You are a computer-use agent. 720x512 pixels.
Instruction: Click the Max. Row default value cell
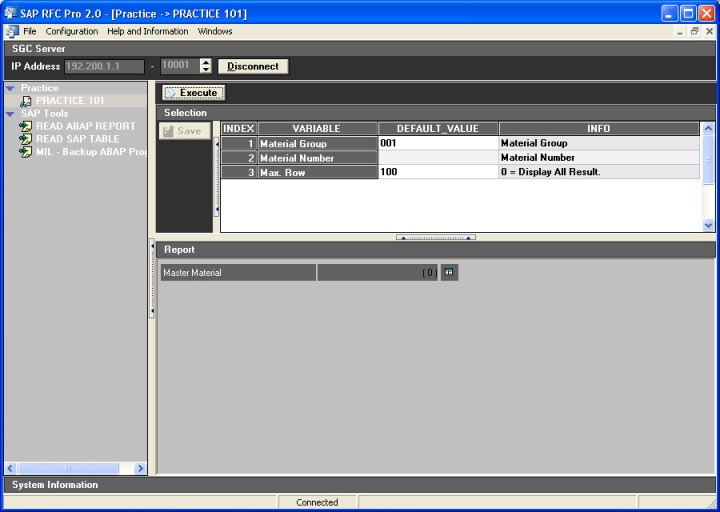click(x=438, y=172)
